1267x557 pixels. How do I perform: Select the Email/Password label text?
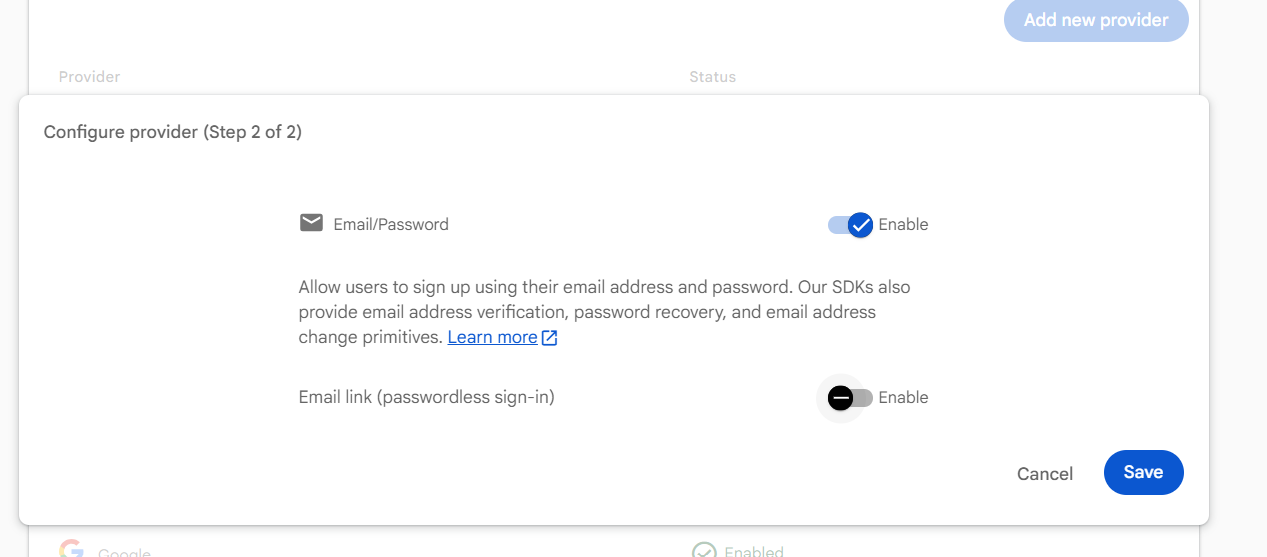391,225
